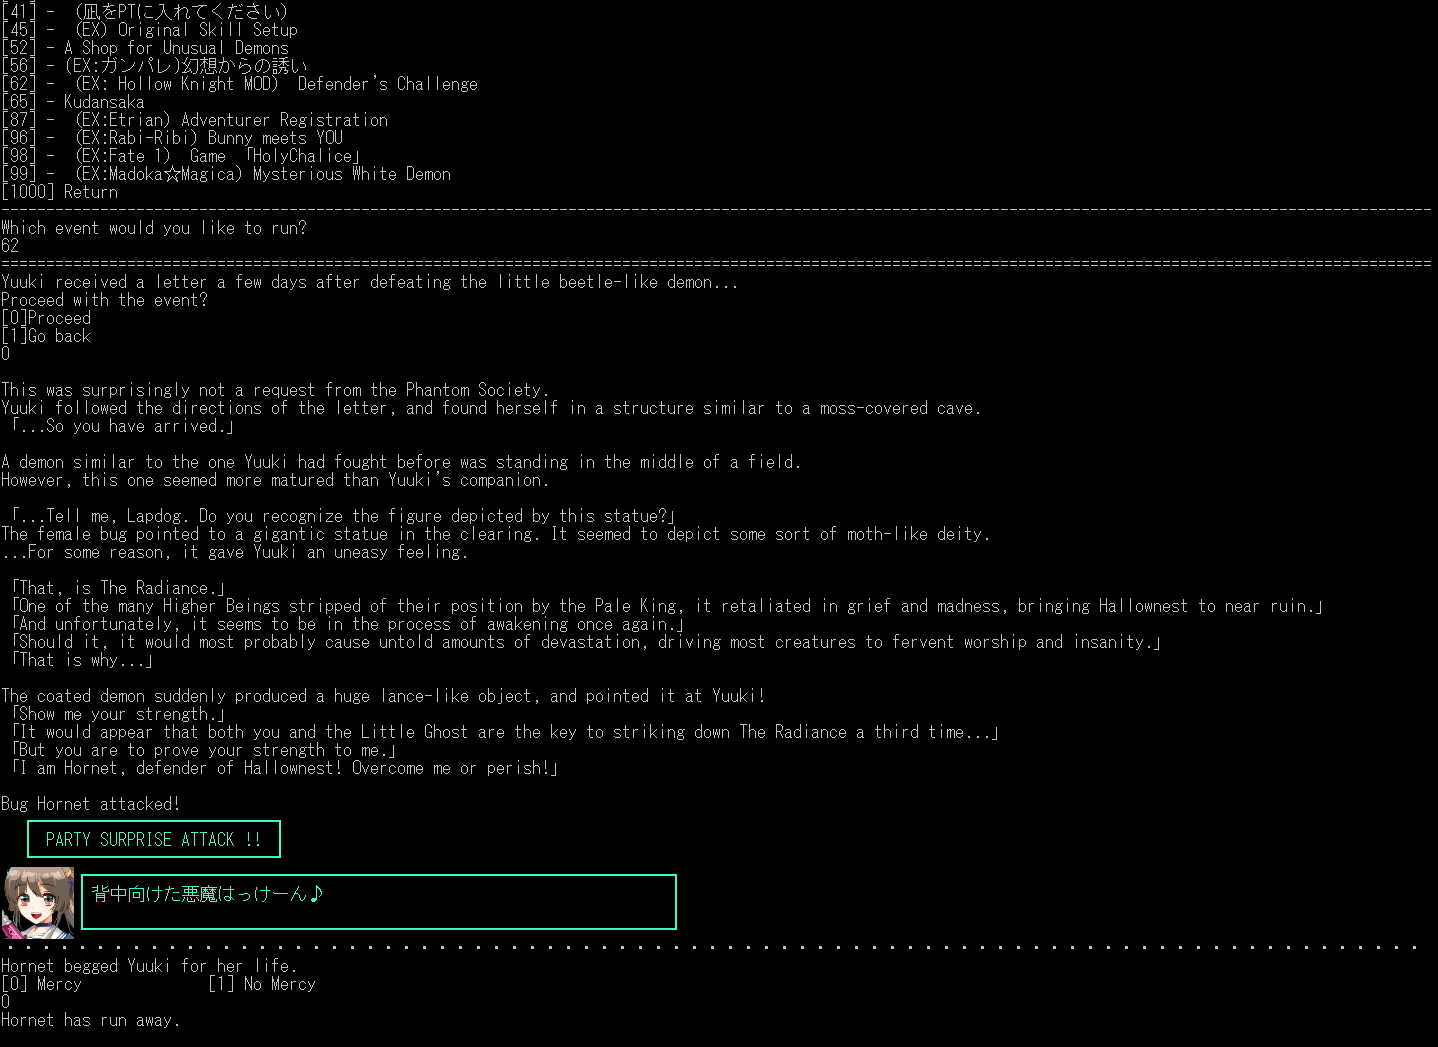The height and width of the screenshot is (1047, 1438).
Task: Click the Yuuki character portrait
Action: pyautogui.click(x=39, y=903)
